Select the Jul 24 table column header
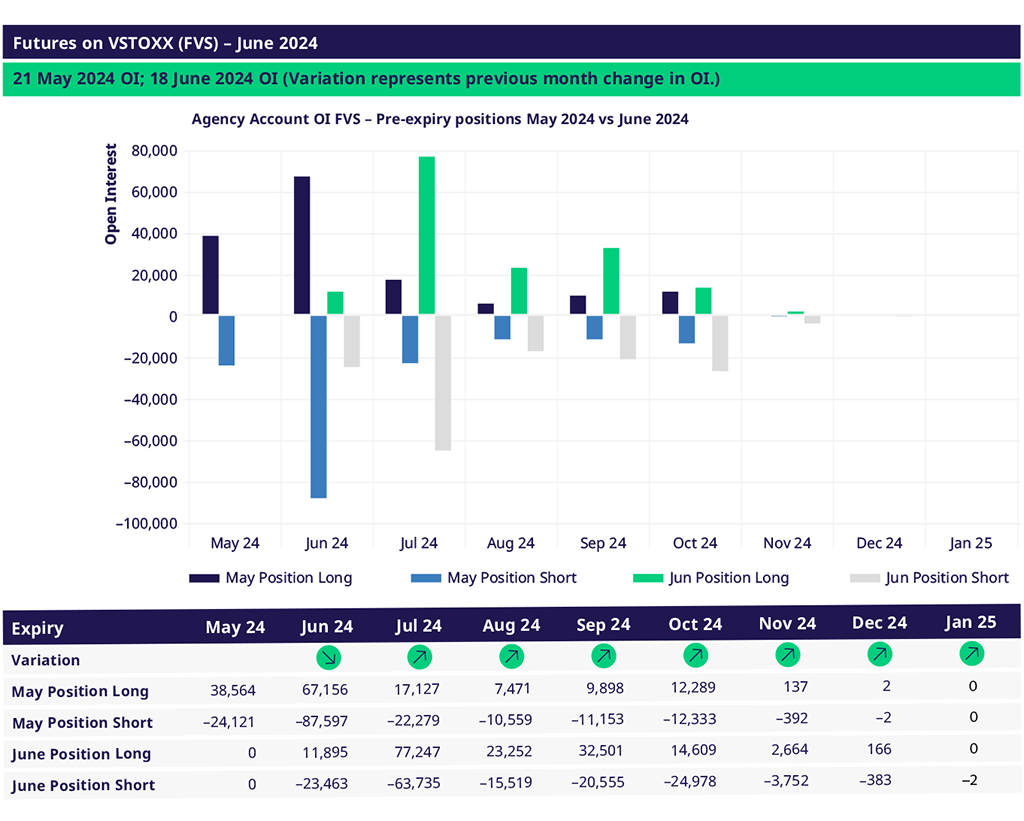1024x821 pixels. coord(419,627)
